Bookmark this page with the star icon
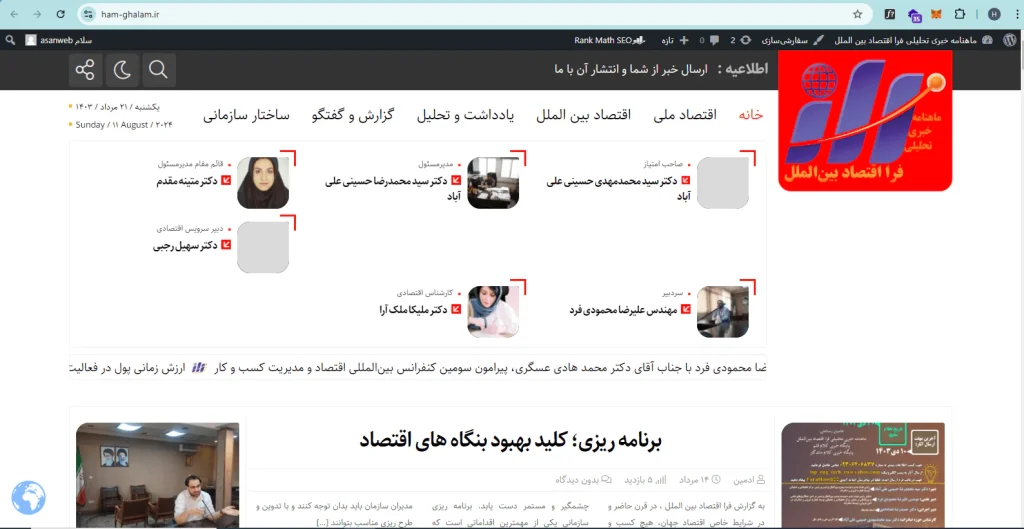 857,14
